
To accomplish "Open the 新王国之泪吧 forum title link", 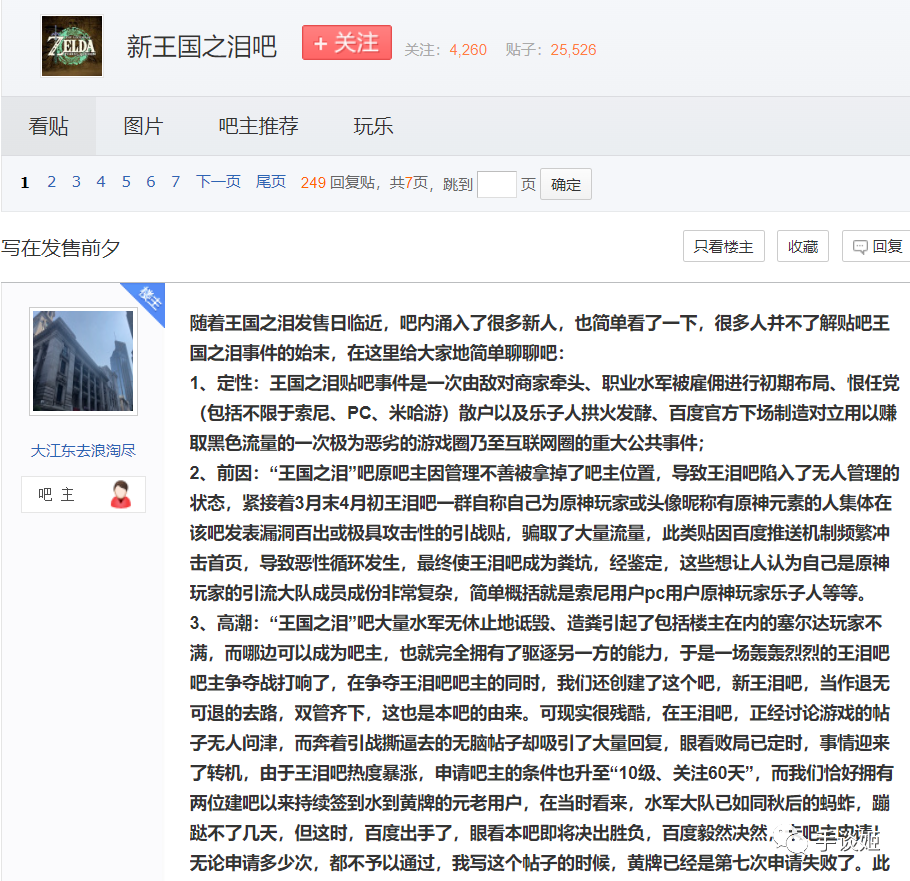I will click(x=201, y=47).
